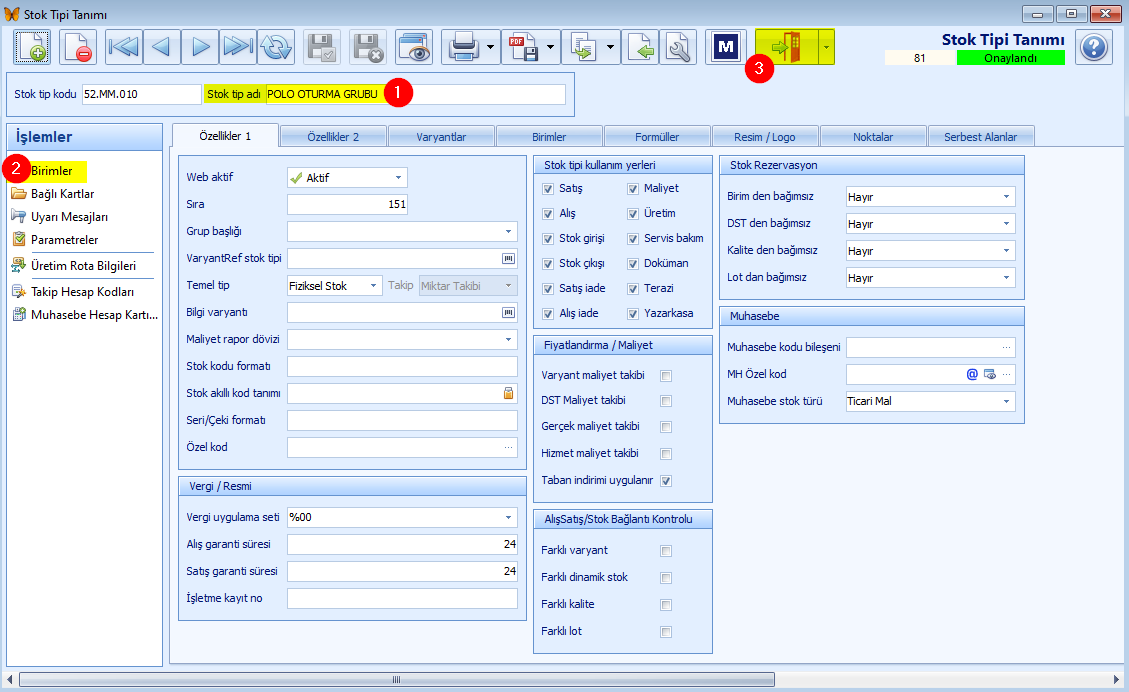
Task: Open the help question mark icon
Action: 1094,48
